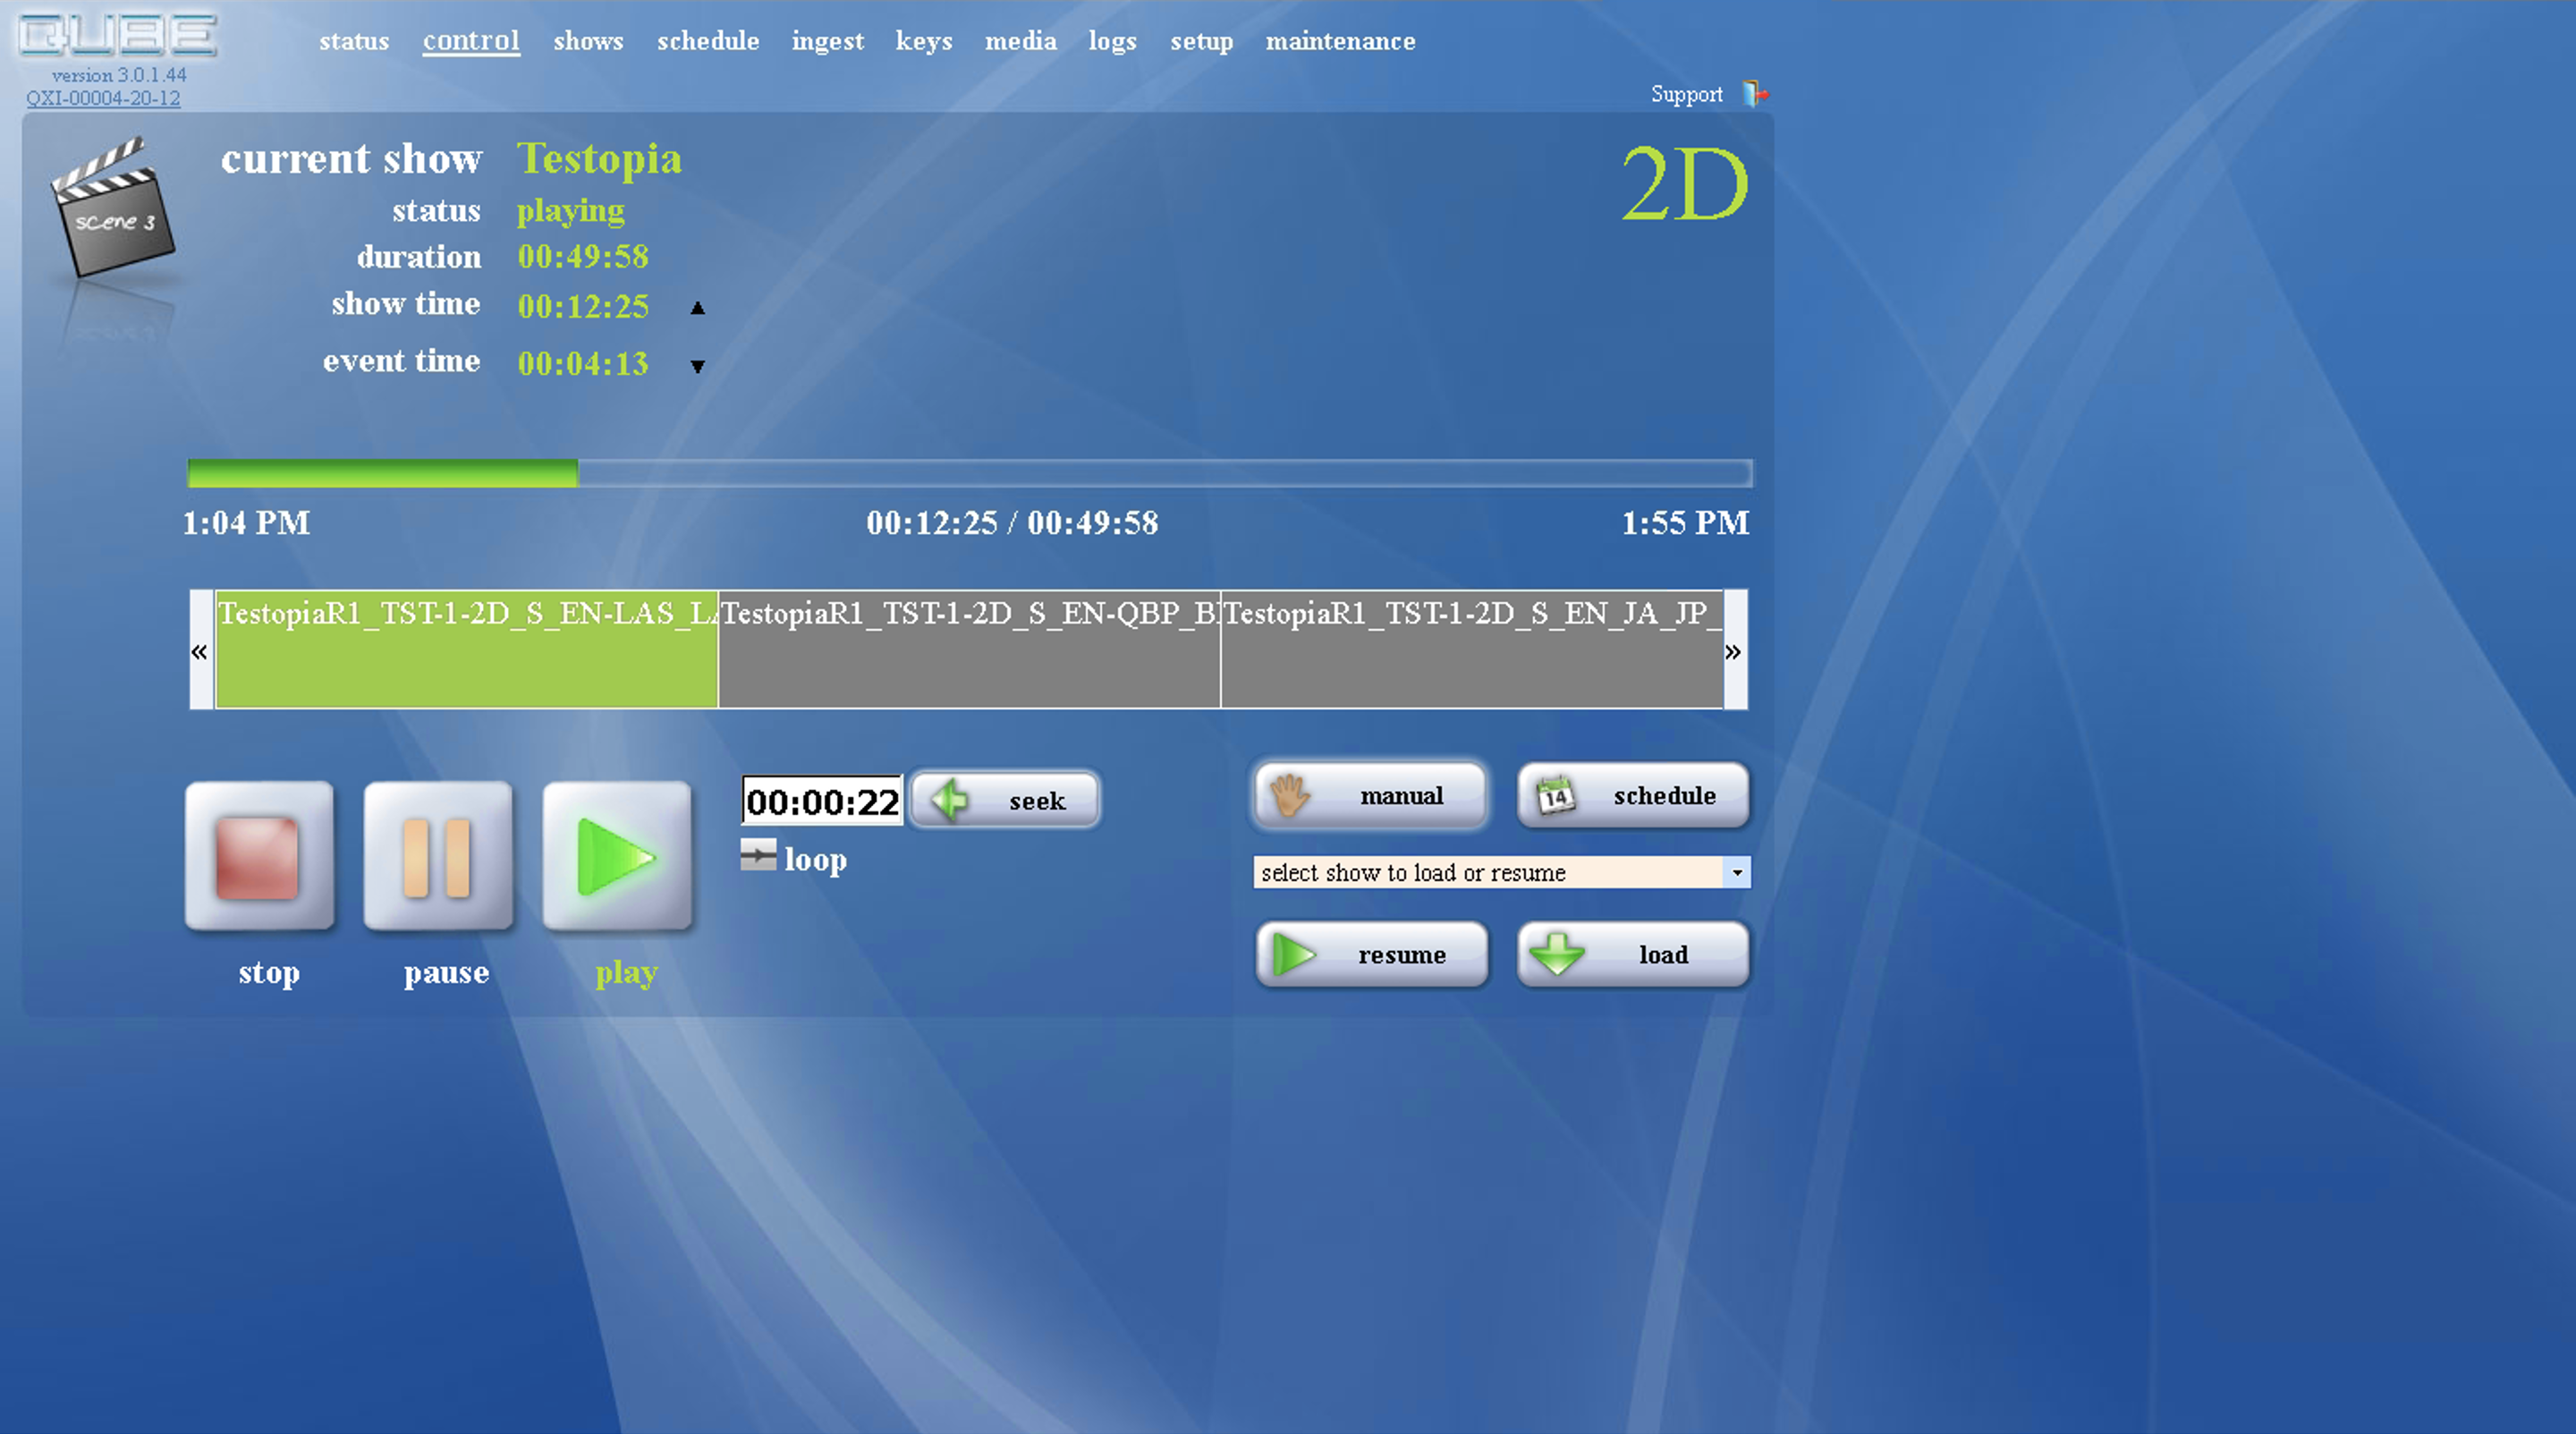Click the scene 3 clapperboard icon

113,208
